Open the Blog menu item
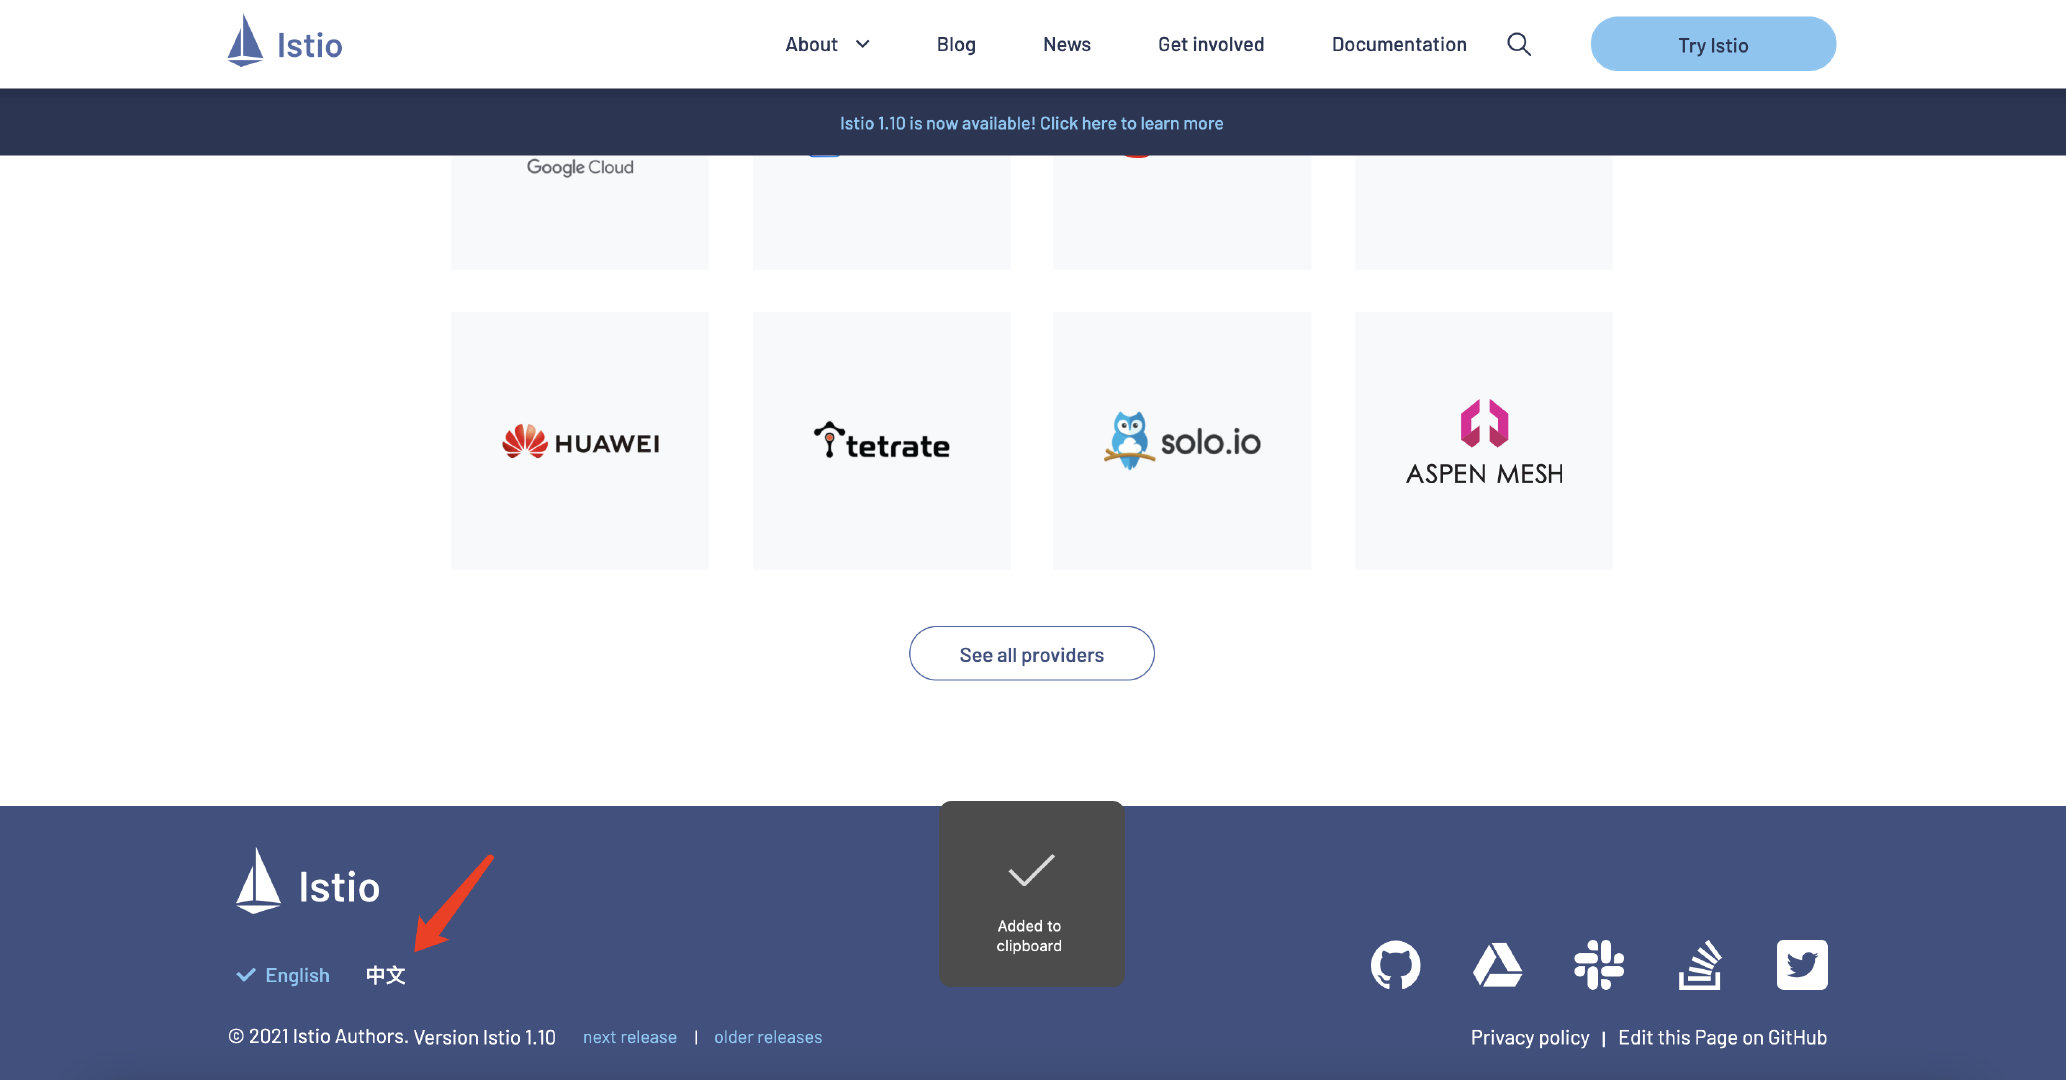Image resolution: width=2066 pixels, height=1080 pixels. (956, 44)
